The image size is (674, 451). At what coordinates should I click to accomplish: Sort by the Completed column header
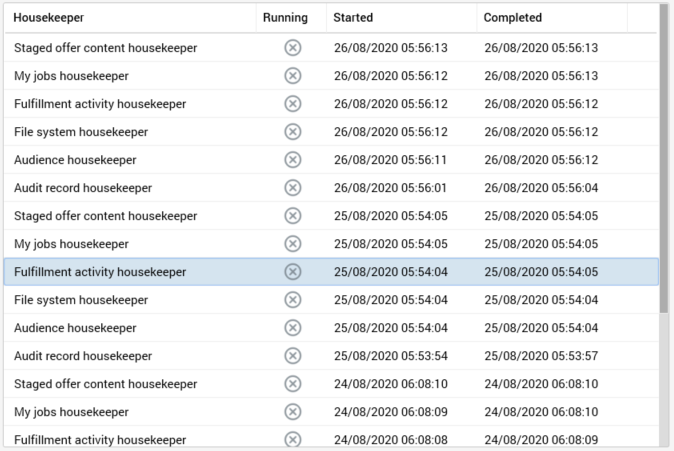pos(512,18)
